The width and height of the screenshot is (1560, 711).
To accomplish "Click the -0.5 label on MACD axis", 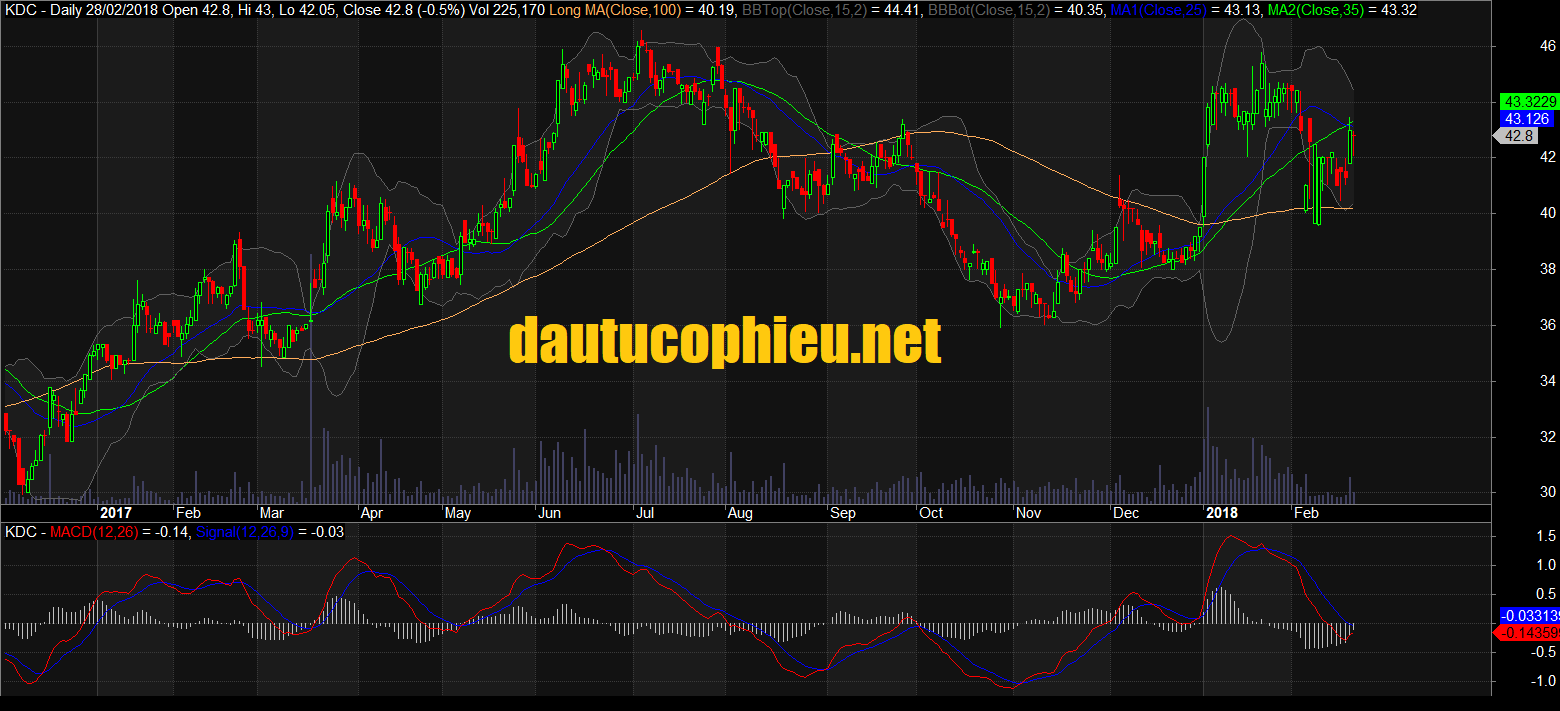I will tap(1543, 652).
